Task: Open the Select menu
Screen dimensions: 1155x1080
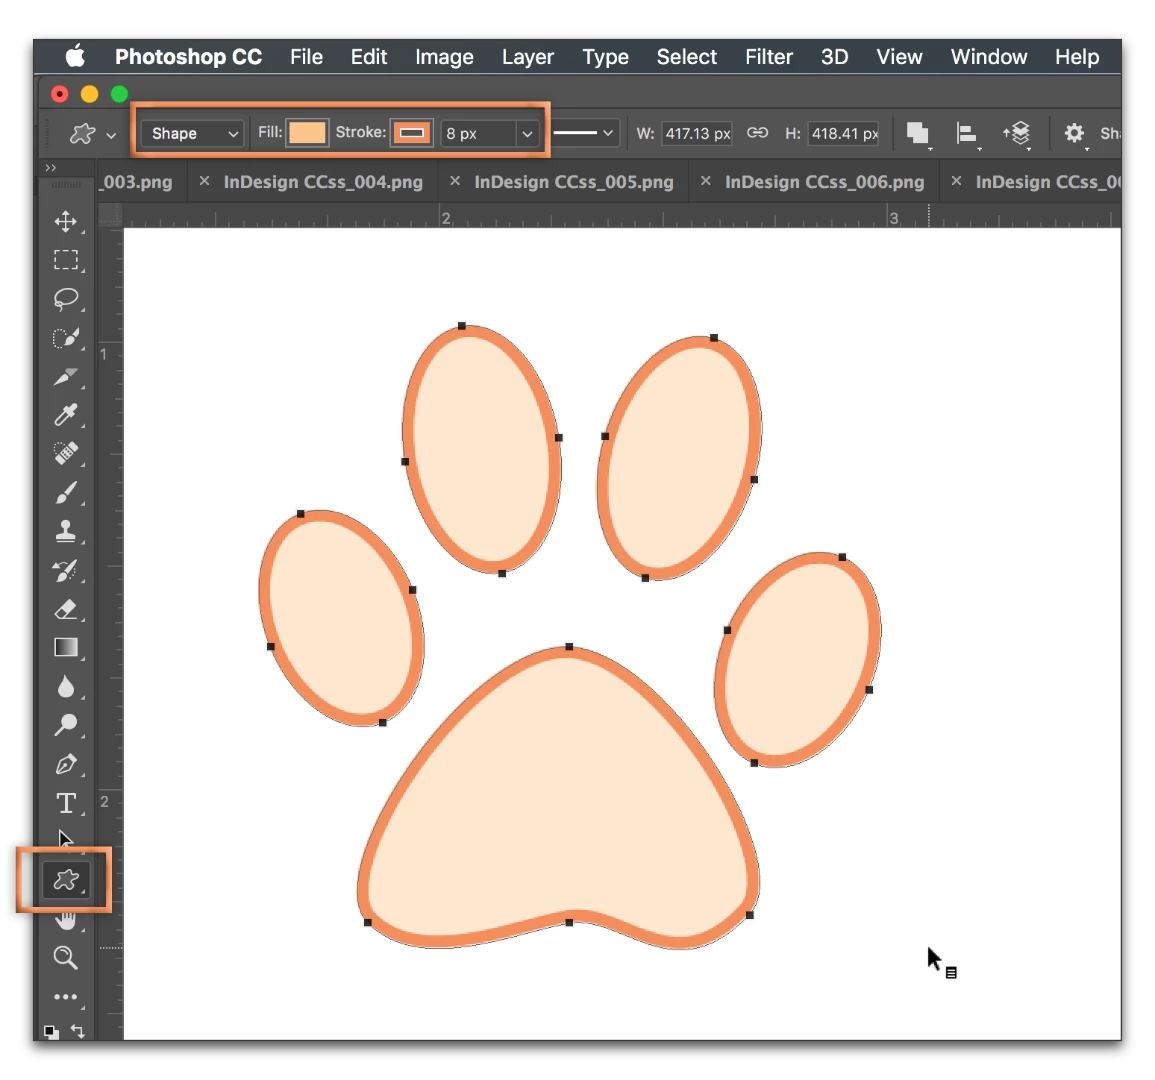Action: point(687,57)
